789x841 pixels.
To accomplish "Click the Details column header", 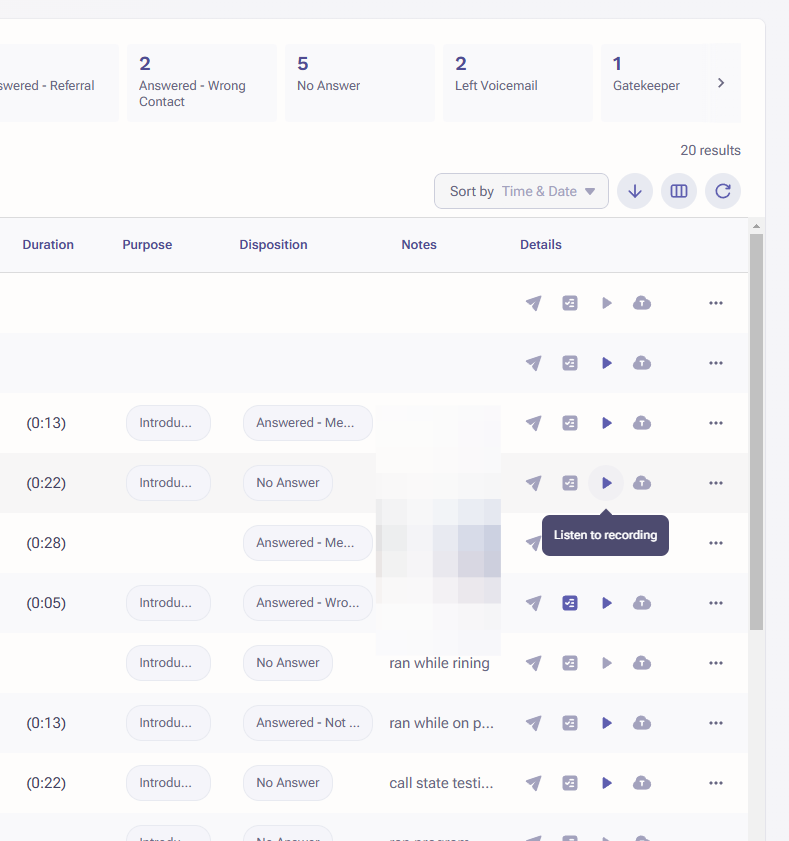I will pos(541,245).
